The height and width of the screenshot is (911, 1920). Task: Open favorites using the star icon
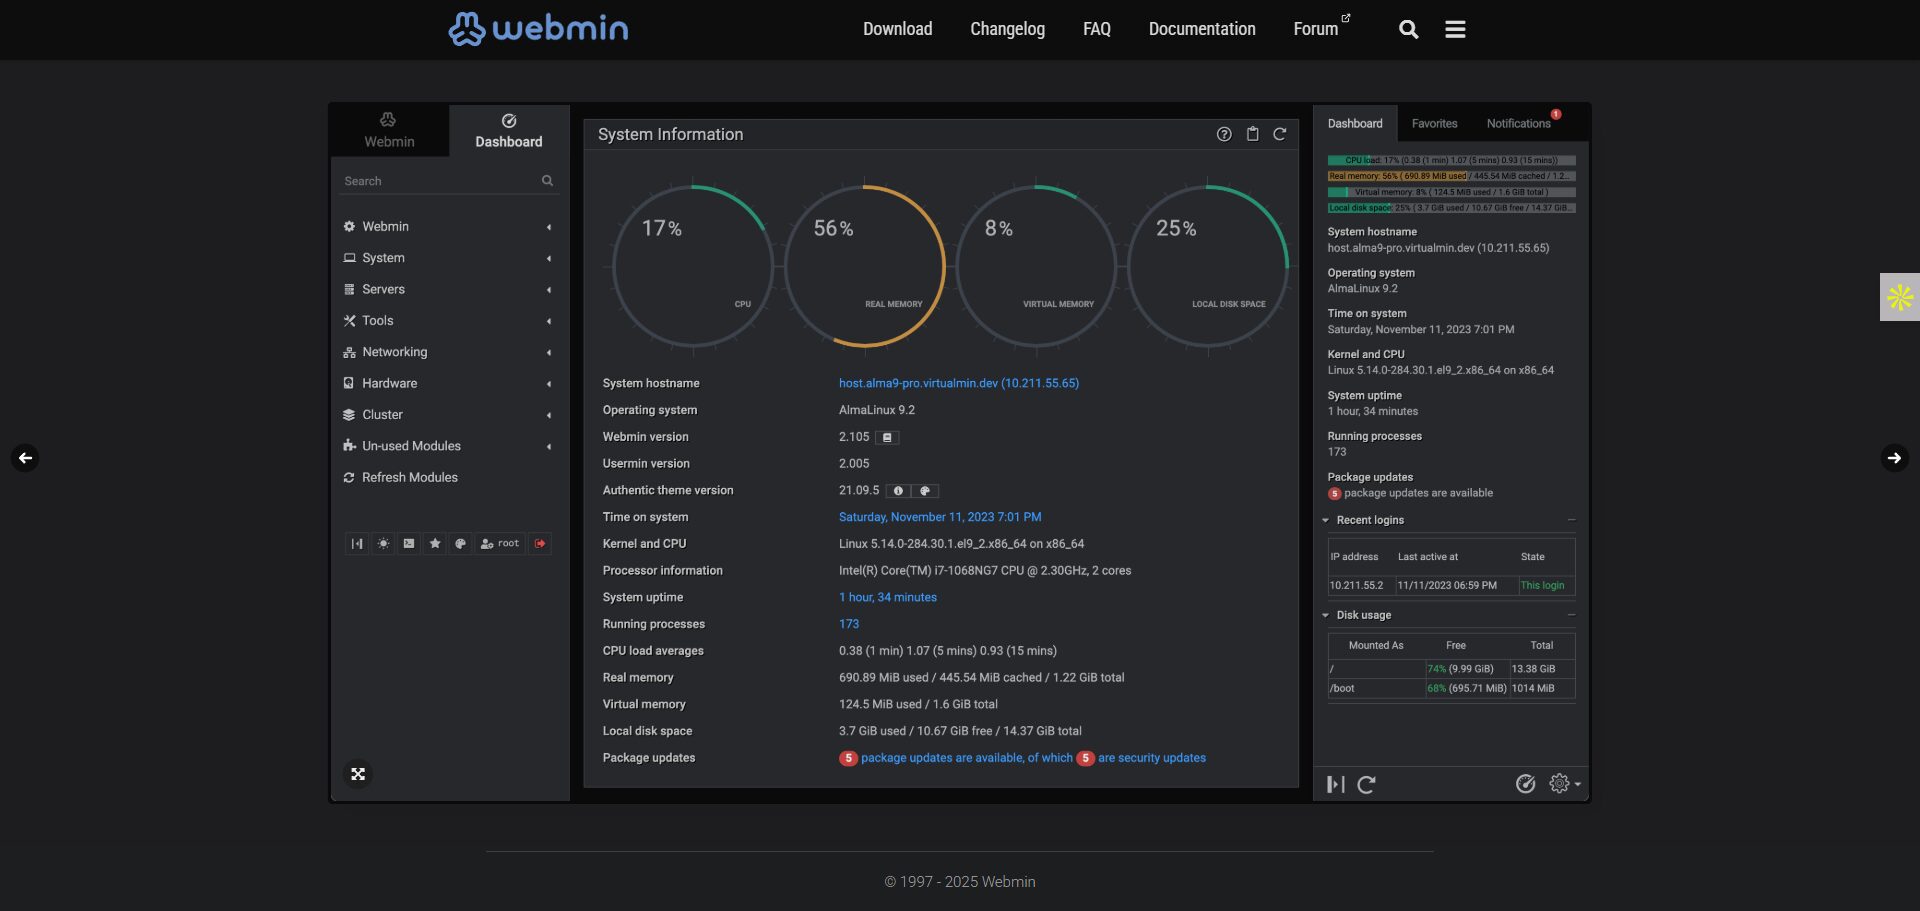[x=434, y=544]
